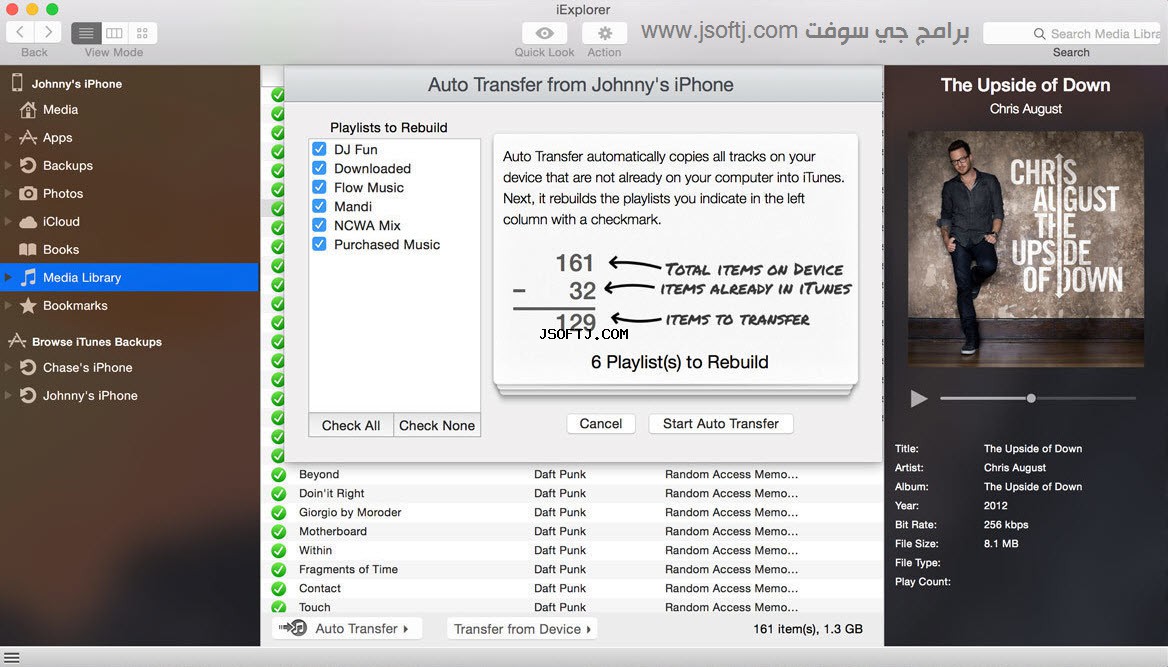Uncheck the Flow Music playlist
The width and height of the screenshot is (1168, 667).
pyautogui.click(x=319, y=186)
